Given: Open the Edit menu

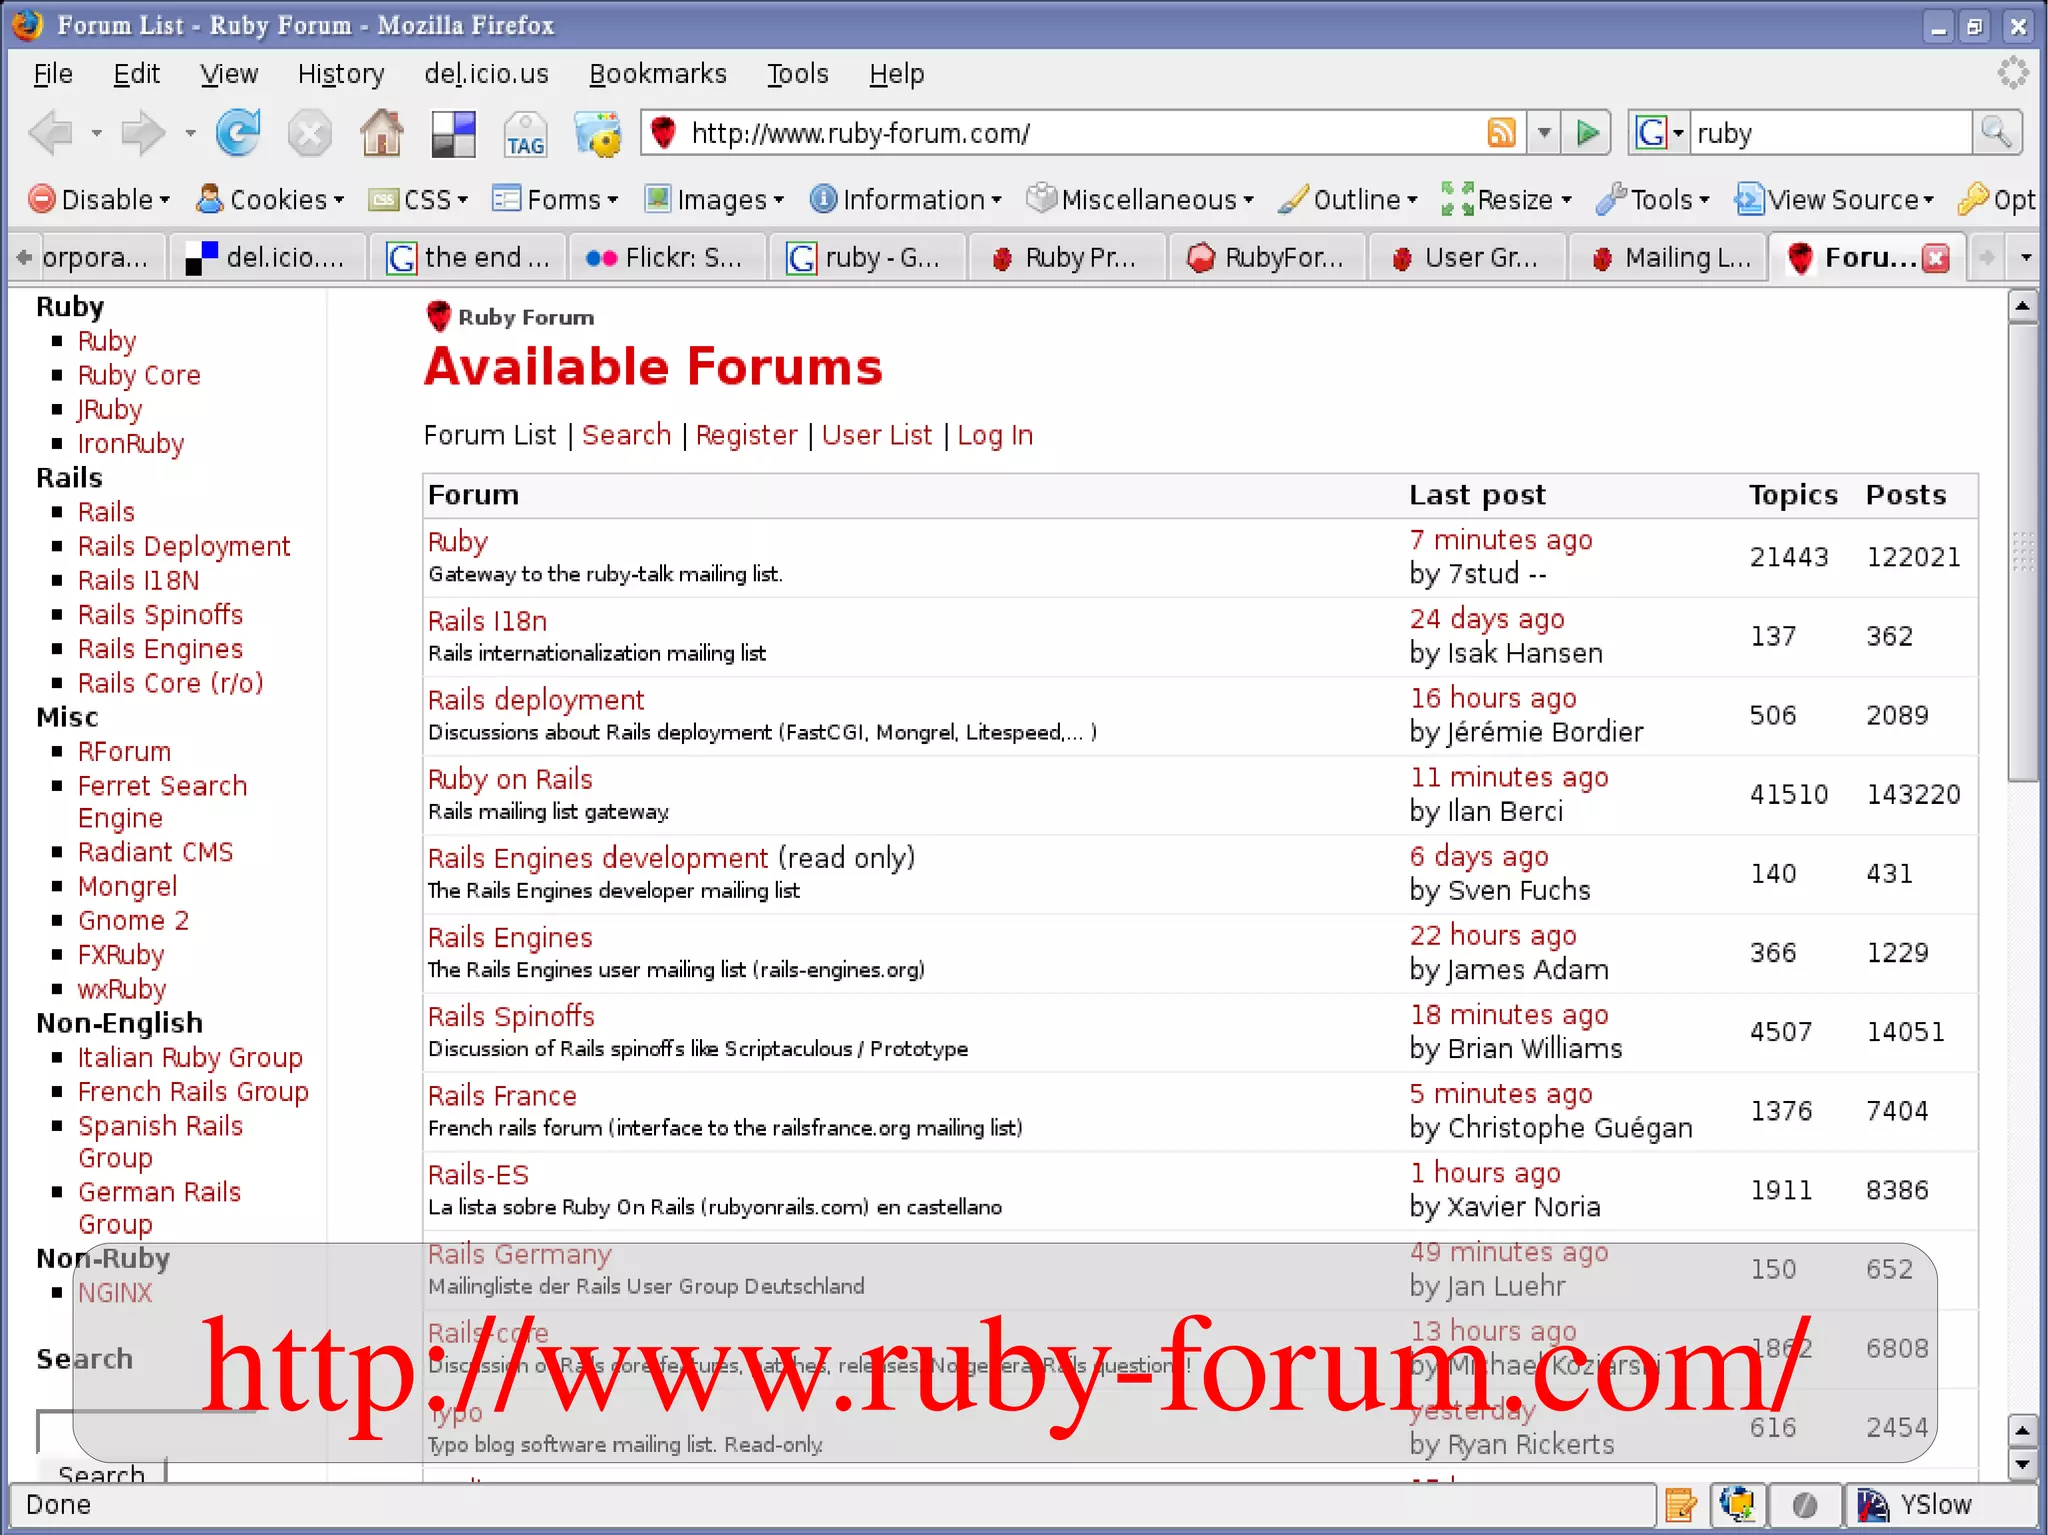Looking at the screenshot, I should click(x=136, y=74).
